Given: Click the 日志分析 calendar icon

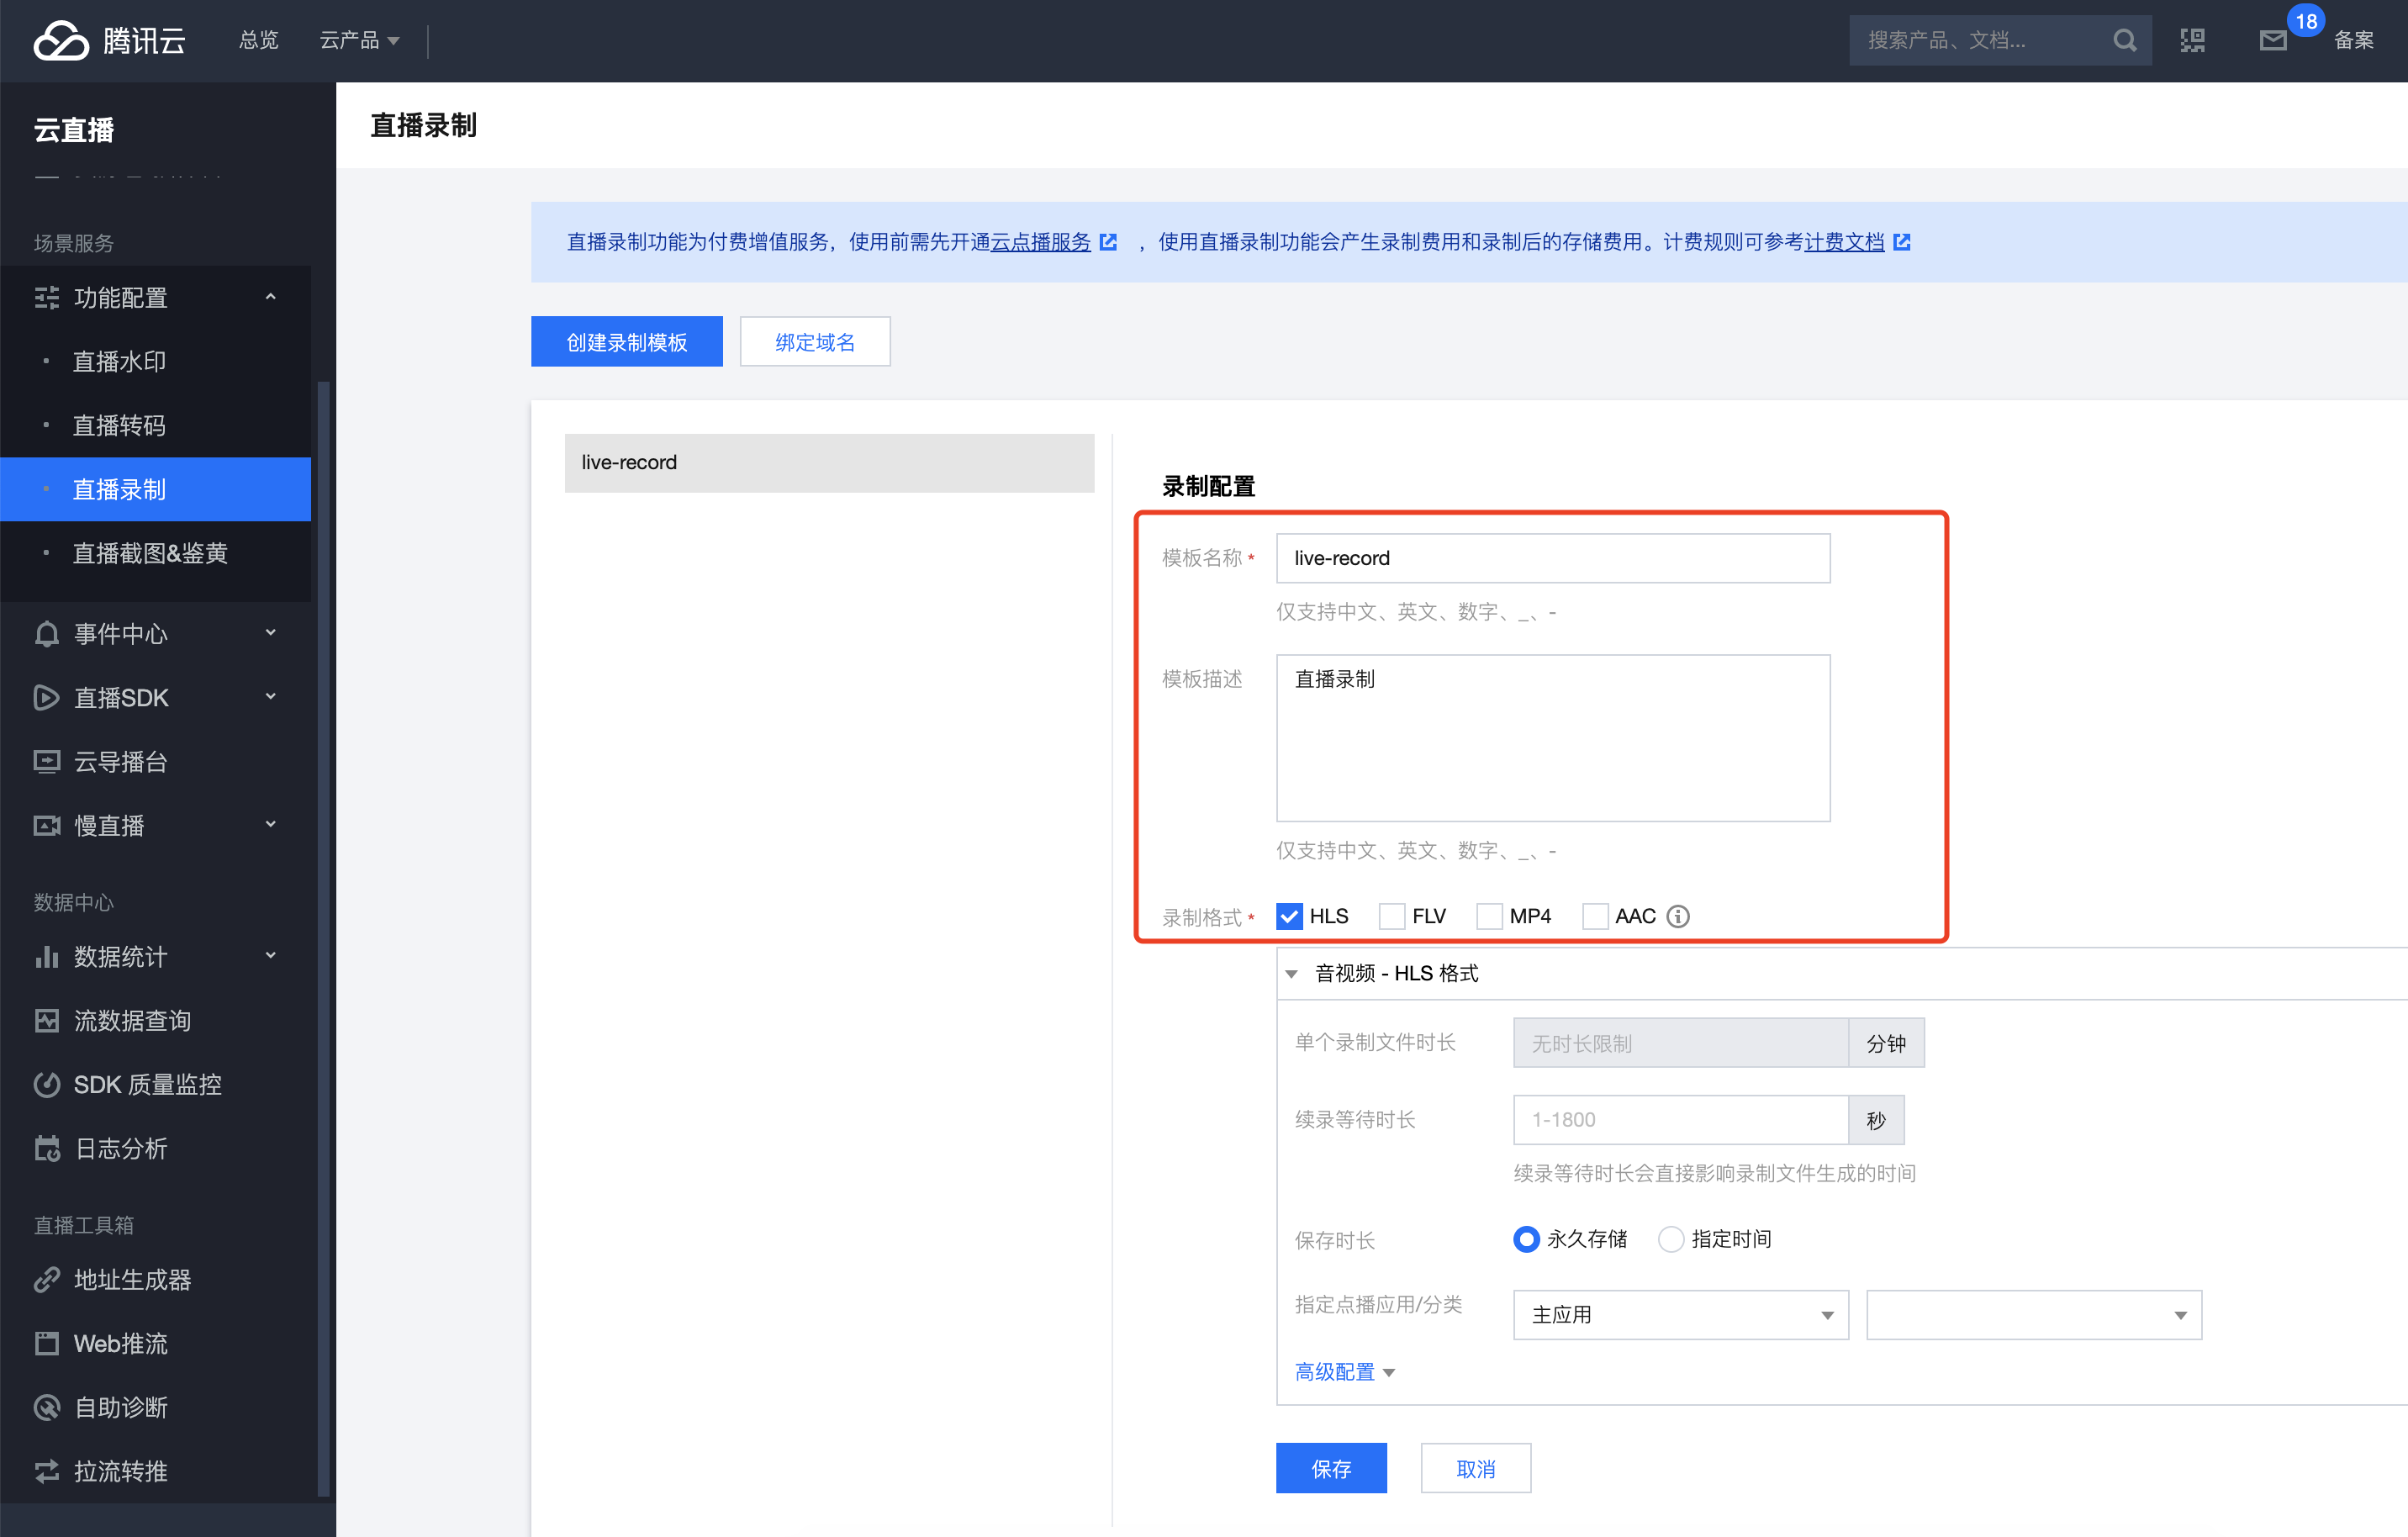Looking at the screenshot, I should [47, 1148].
